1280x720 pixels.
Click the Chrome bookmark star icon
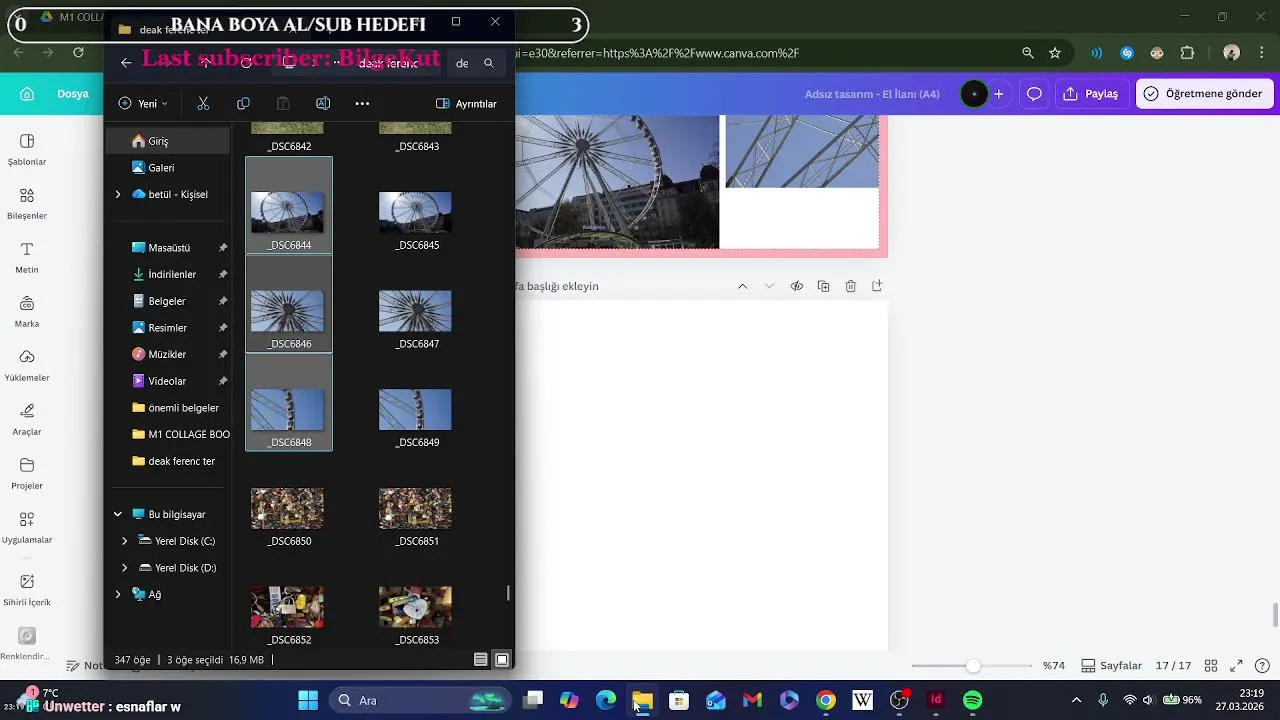tap(1055, 53)
